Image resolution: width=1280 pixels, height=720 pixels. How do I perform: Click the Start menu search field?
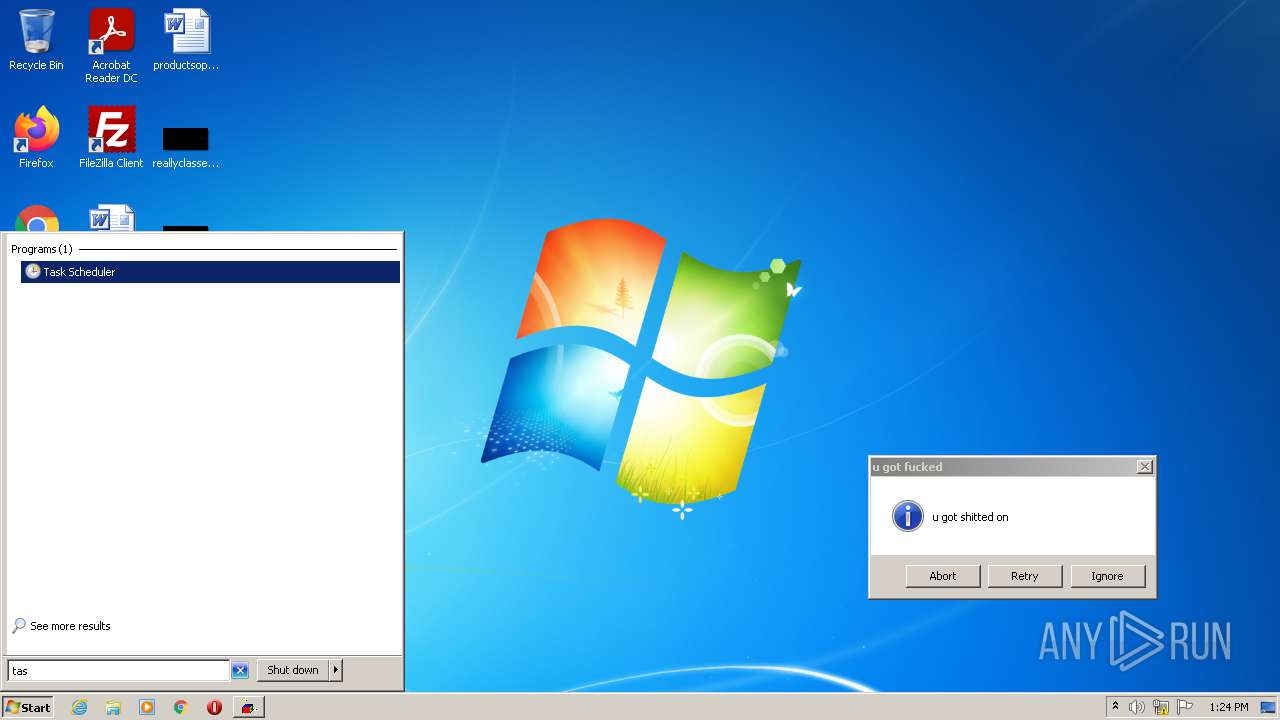(118, 670)
